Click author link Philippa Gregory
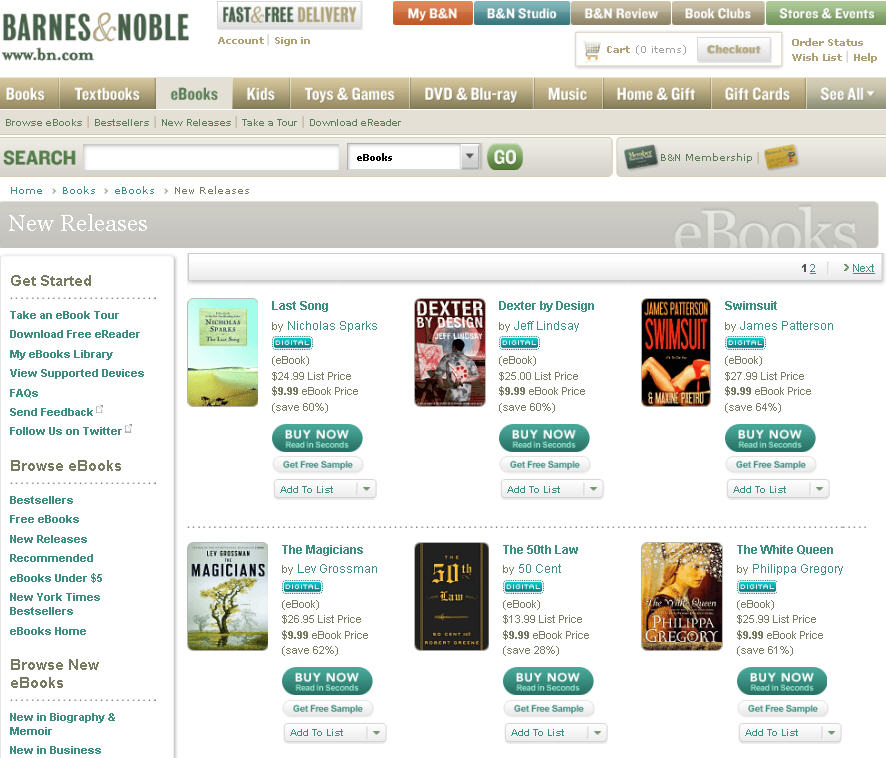This screenshot has width=886, height=758. tap(797, 569)
